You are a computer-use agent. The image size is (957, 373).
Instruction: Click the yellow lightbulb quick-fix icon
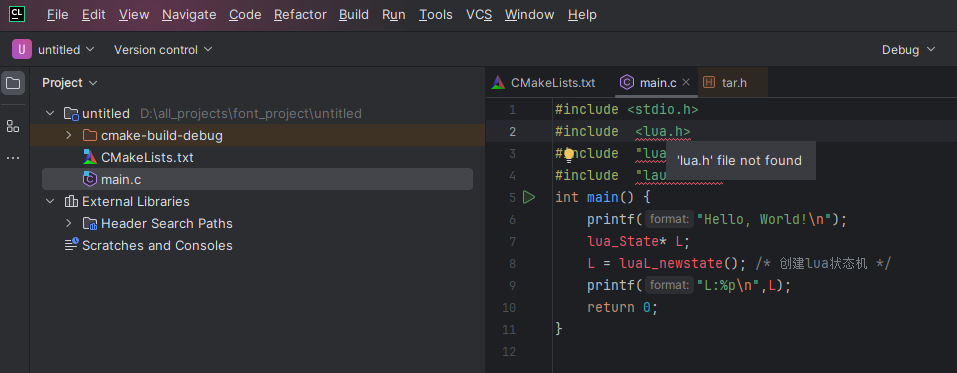point(569,154)
